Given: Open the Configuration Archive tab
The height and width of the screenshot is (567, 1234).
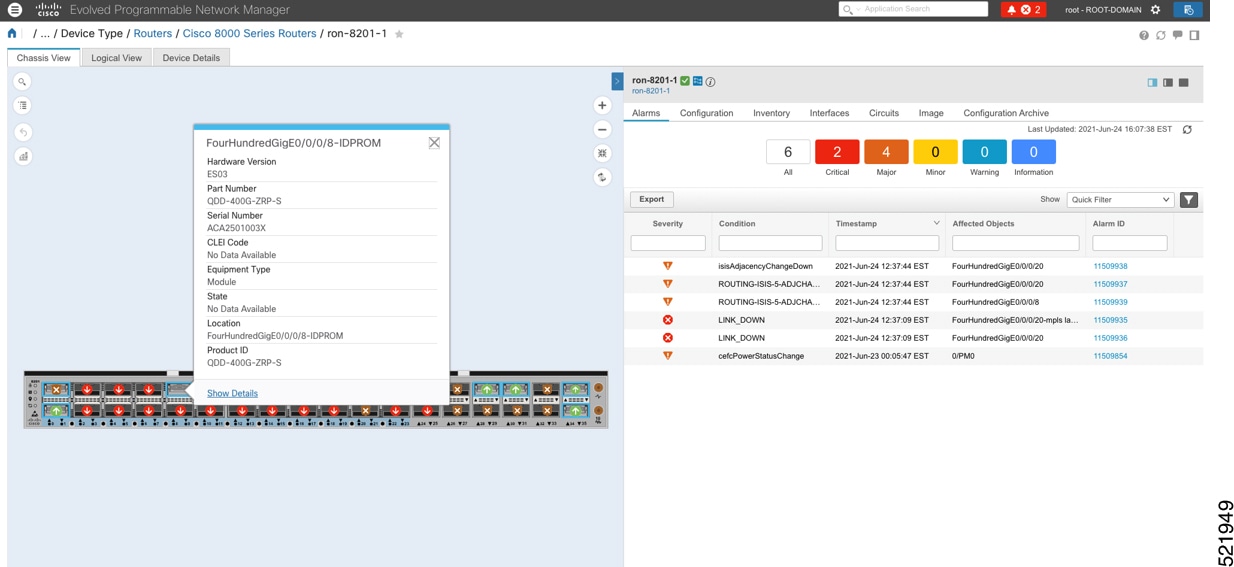Looking at the screenshot, I should point(1006,113).
